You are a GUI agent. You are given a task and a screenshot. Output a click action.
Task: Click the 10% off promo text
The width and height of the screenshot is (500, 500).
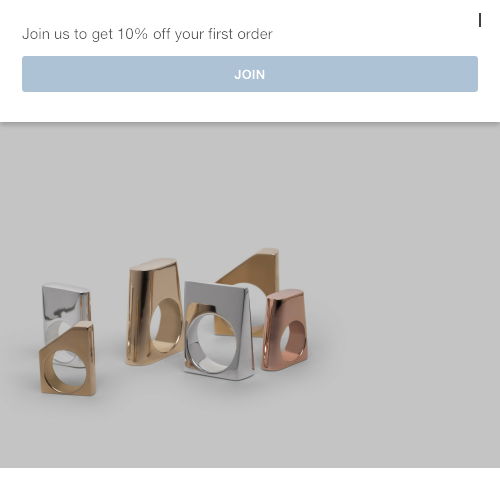point(147,34)
